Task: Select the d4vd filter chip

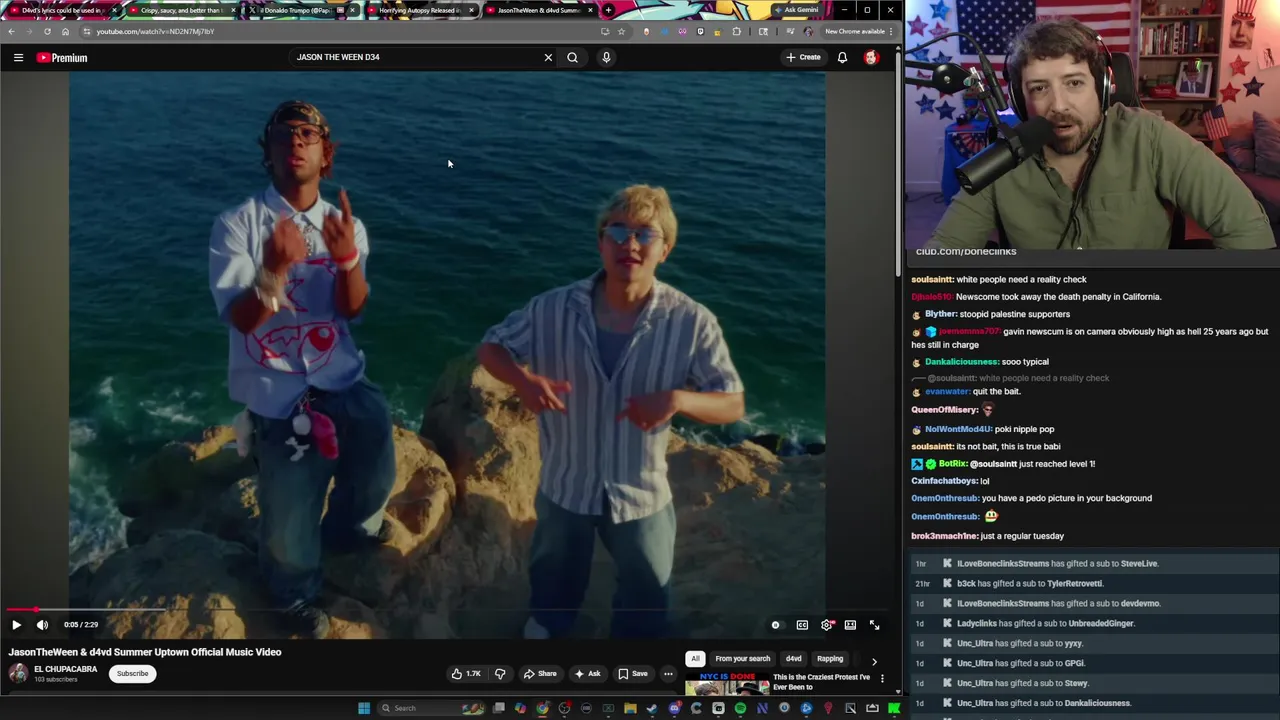Action: tap(793, 658)
